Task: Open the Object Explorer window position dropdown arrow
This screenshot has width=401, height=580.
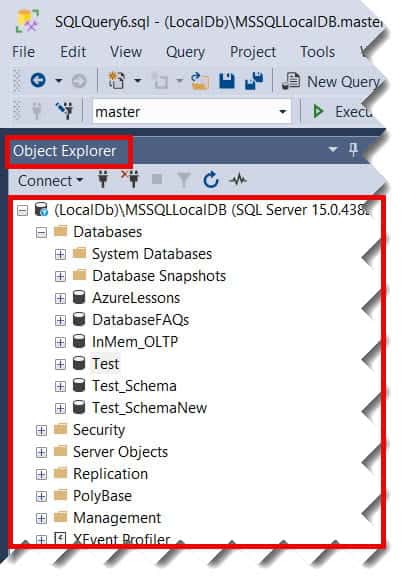Action: click(x=333, y=149)
